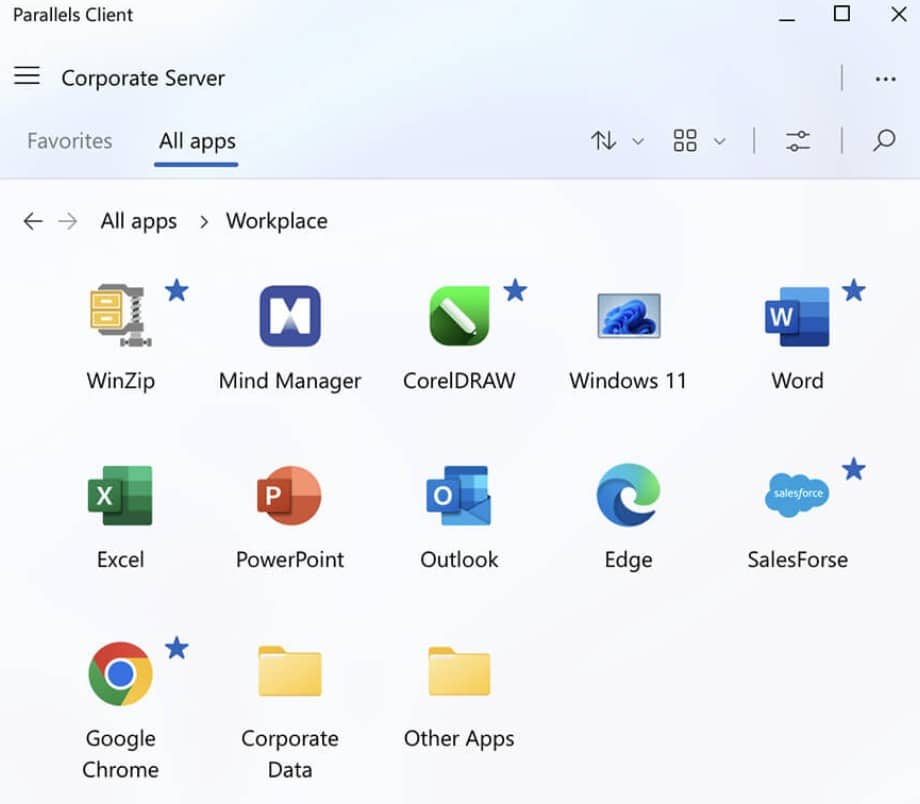
Task: Toggle the favorite star on Google Chrome
Action: [x=177, y=648]
